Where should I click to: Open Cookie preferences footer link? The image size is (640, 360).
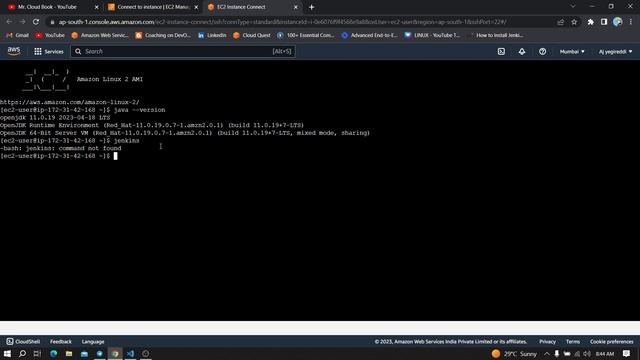[611, 342]
